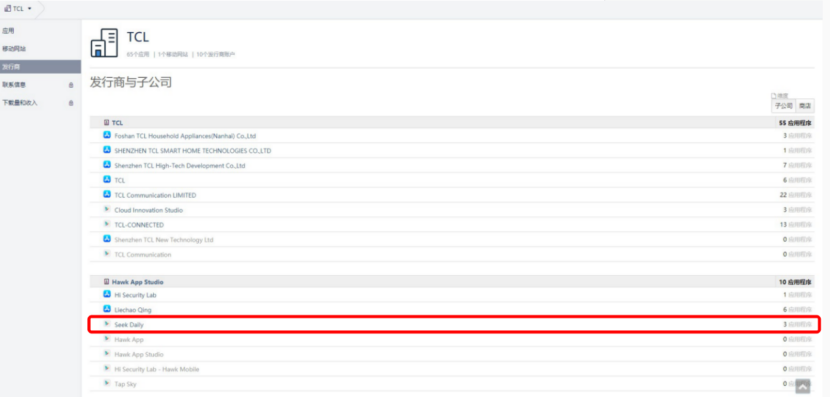Click the App Store icon beside Liechao Qing

point(107,310)
